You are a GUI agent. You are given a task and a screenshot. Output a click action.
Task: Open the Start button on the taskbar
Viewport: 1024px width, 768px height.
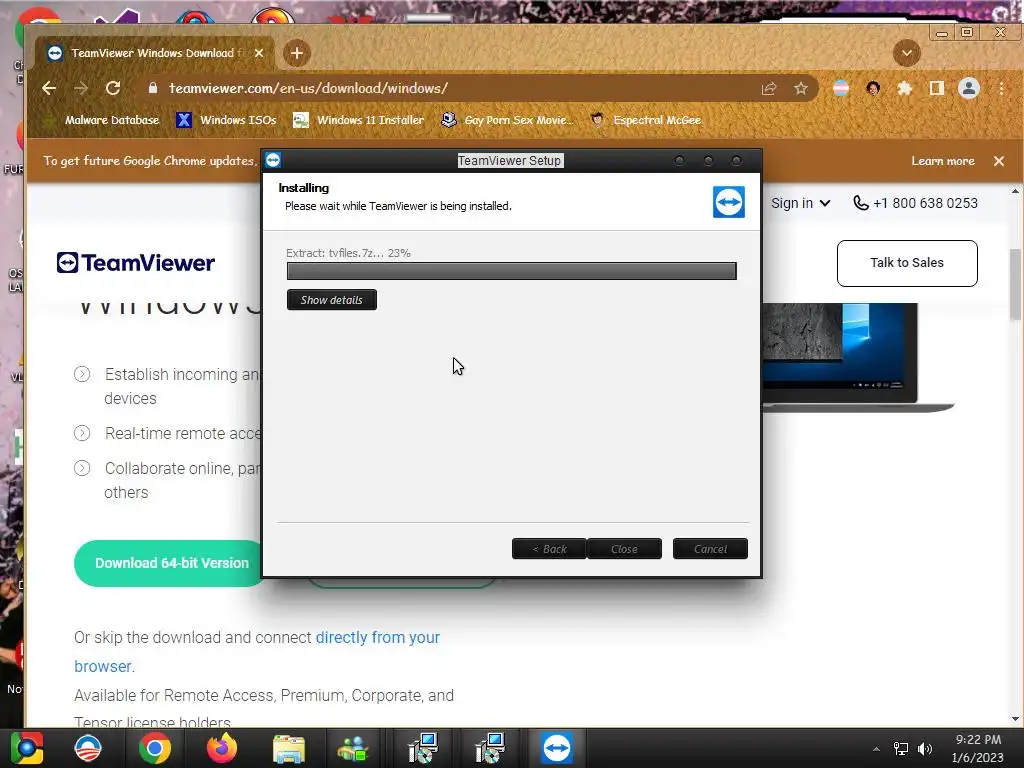[27, 748]
